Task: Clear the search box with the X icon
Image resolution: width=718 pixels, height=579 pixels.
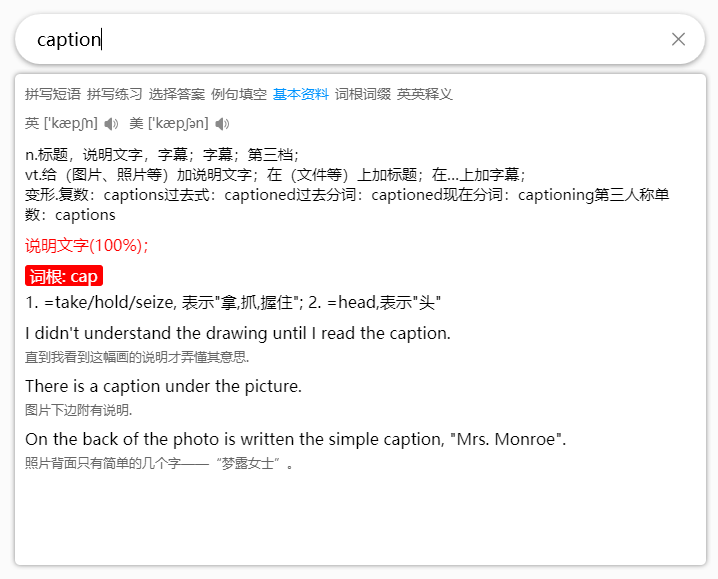Action: click(x=678, y=39)
